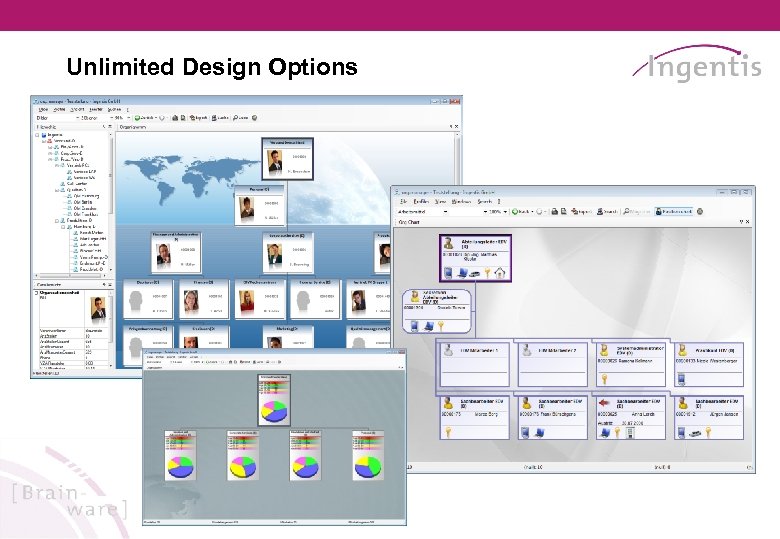The image size is (780, 539).
Task: Click green Back button in Org Chart window
Action: tap(521, 211)
